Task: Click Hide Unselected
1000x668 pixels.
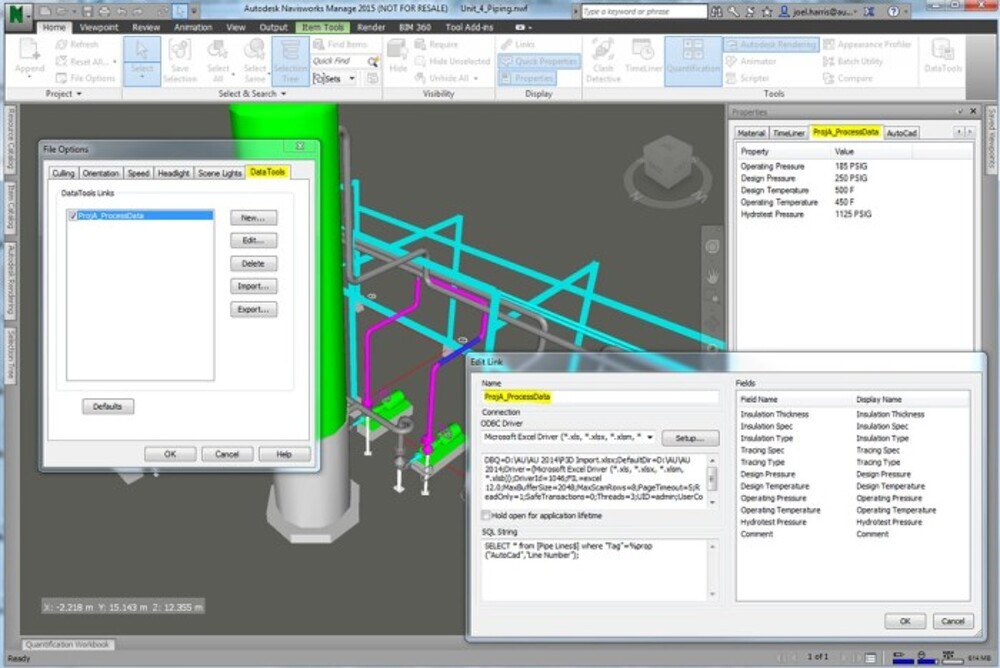Action: click(453, 61)
